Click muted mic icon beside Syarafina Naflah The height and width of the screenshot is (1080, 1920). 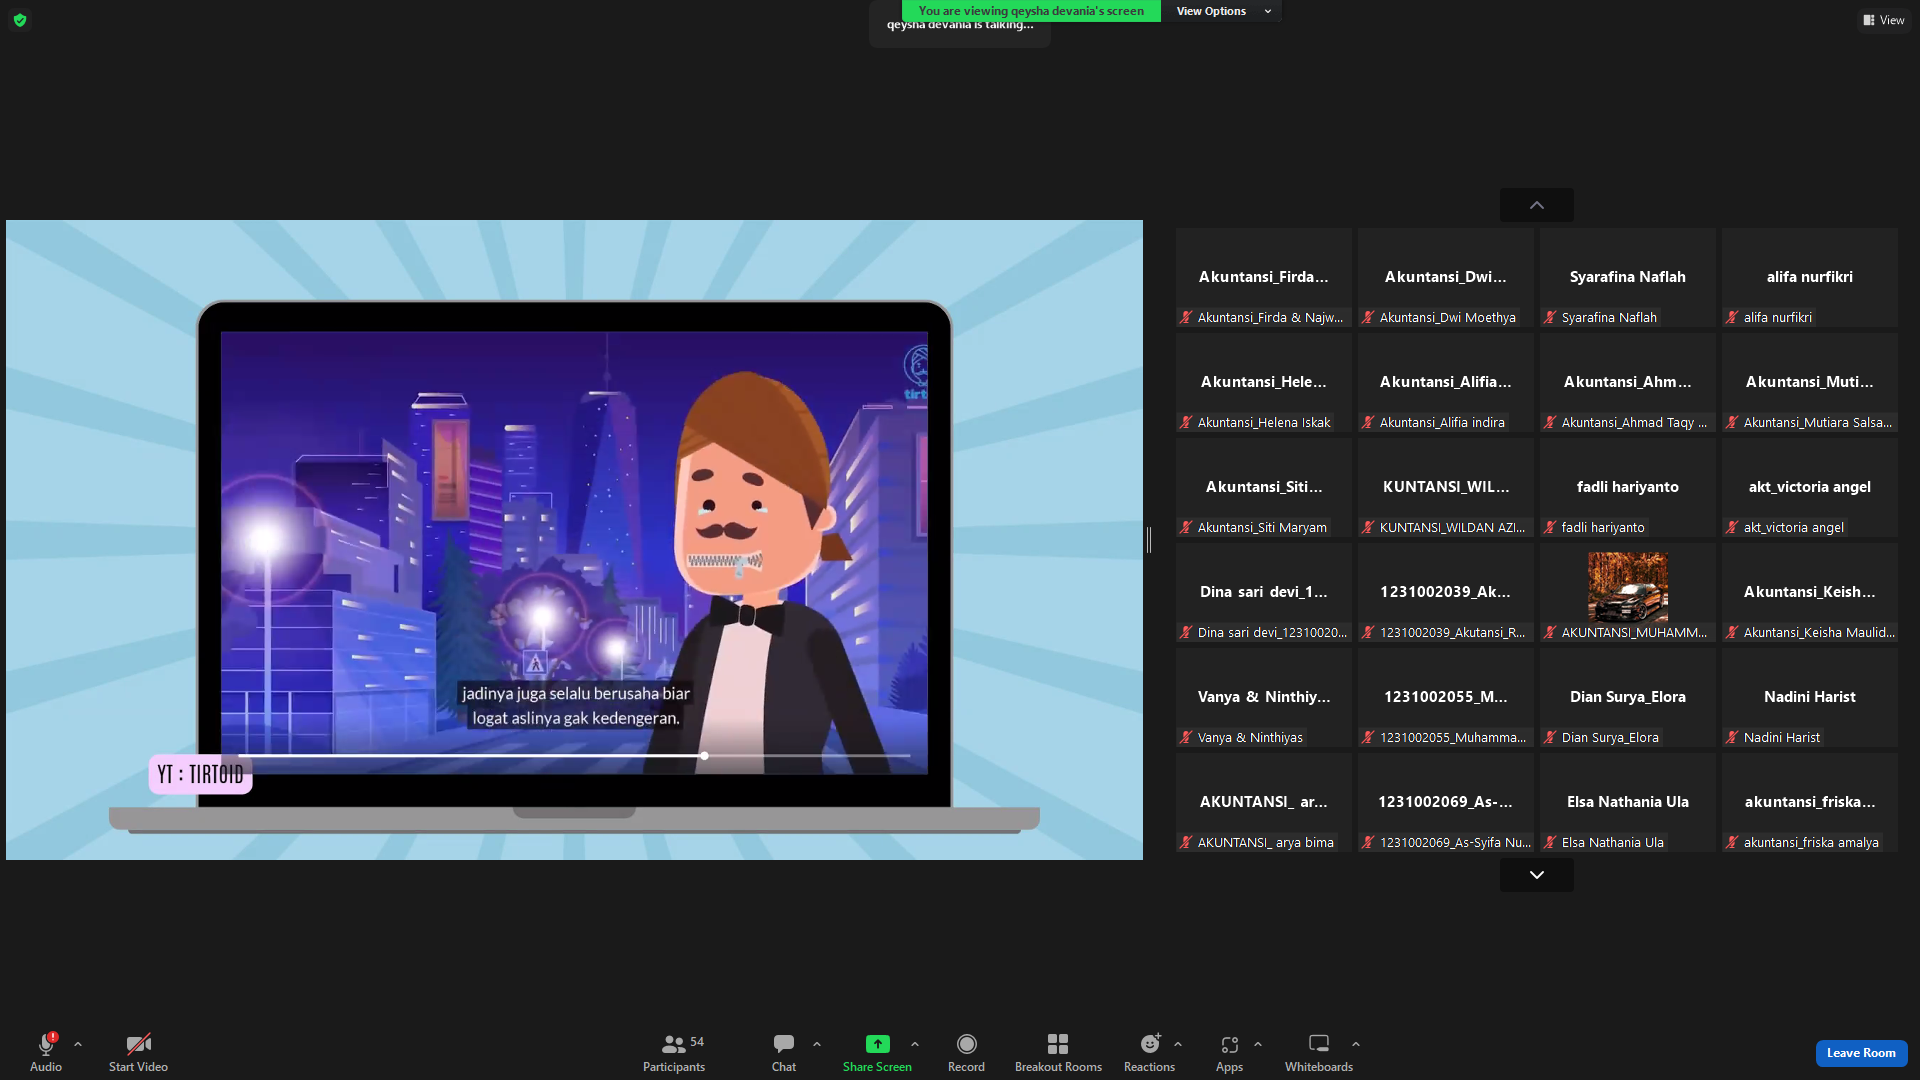[x=1550, y=317]
